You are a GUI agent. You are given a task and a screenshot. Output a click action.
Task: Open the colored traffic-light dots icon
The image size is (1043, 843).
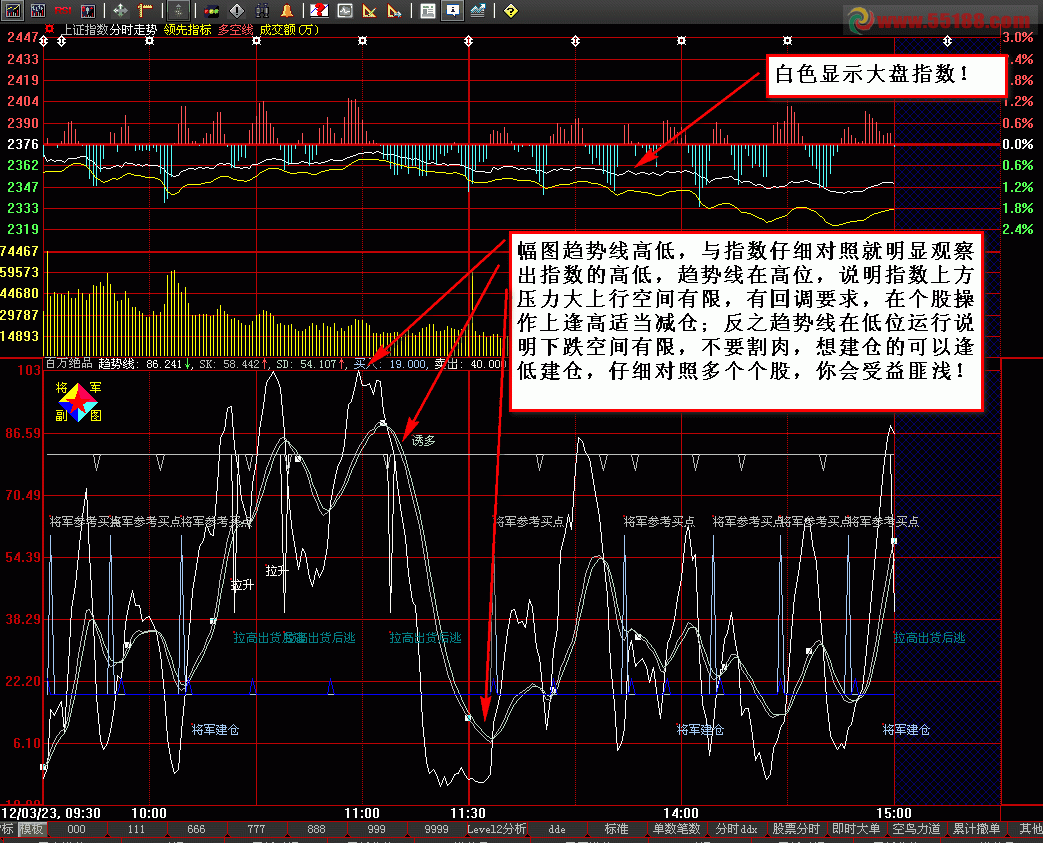[212, 10]
